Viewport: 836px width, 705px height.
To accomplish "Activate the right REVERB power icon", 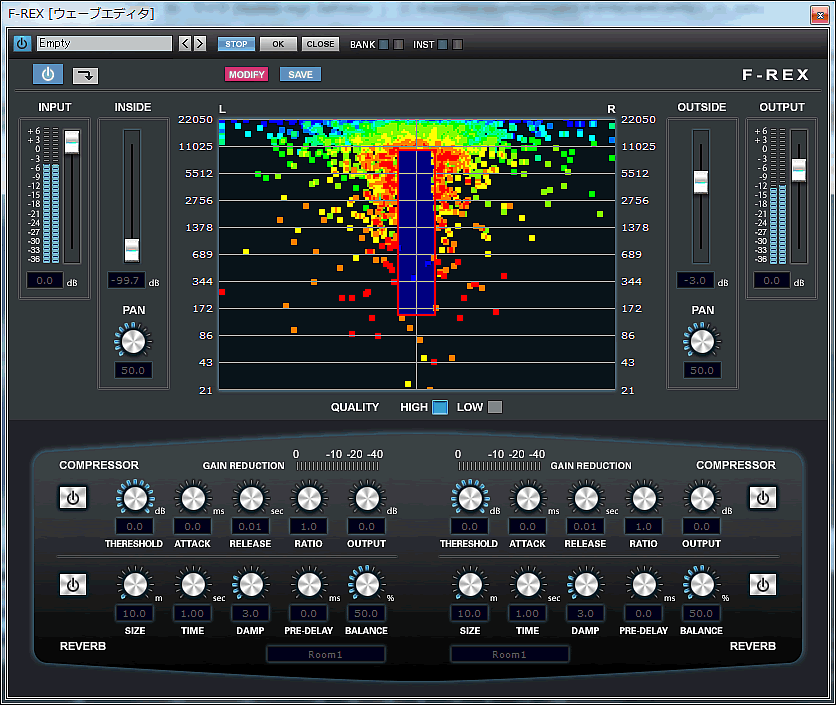I will pyautogui.click(x=763, y=584).
